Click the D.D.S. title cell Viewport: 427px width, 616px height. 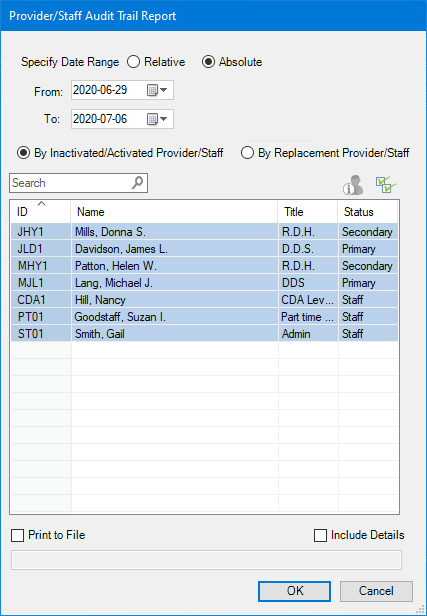(x=308, y=249)
